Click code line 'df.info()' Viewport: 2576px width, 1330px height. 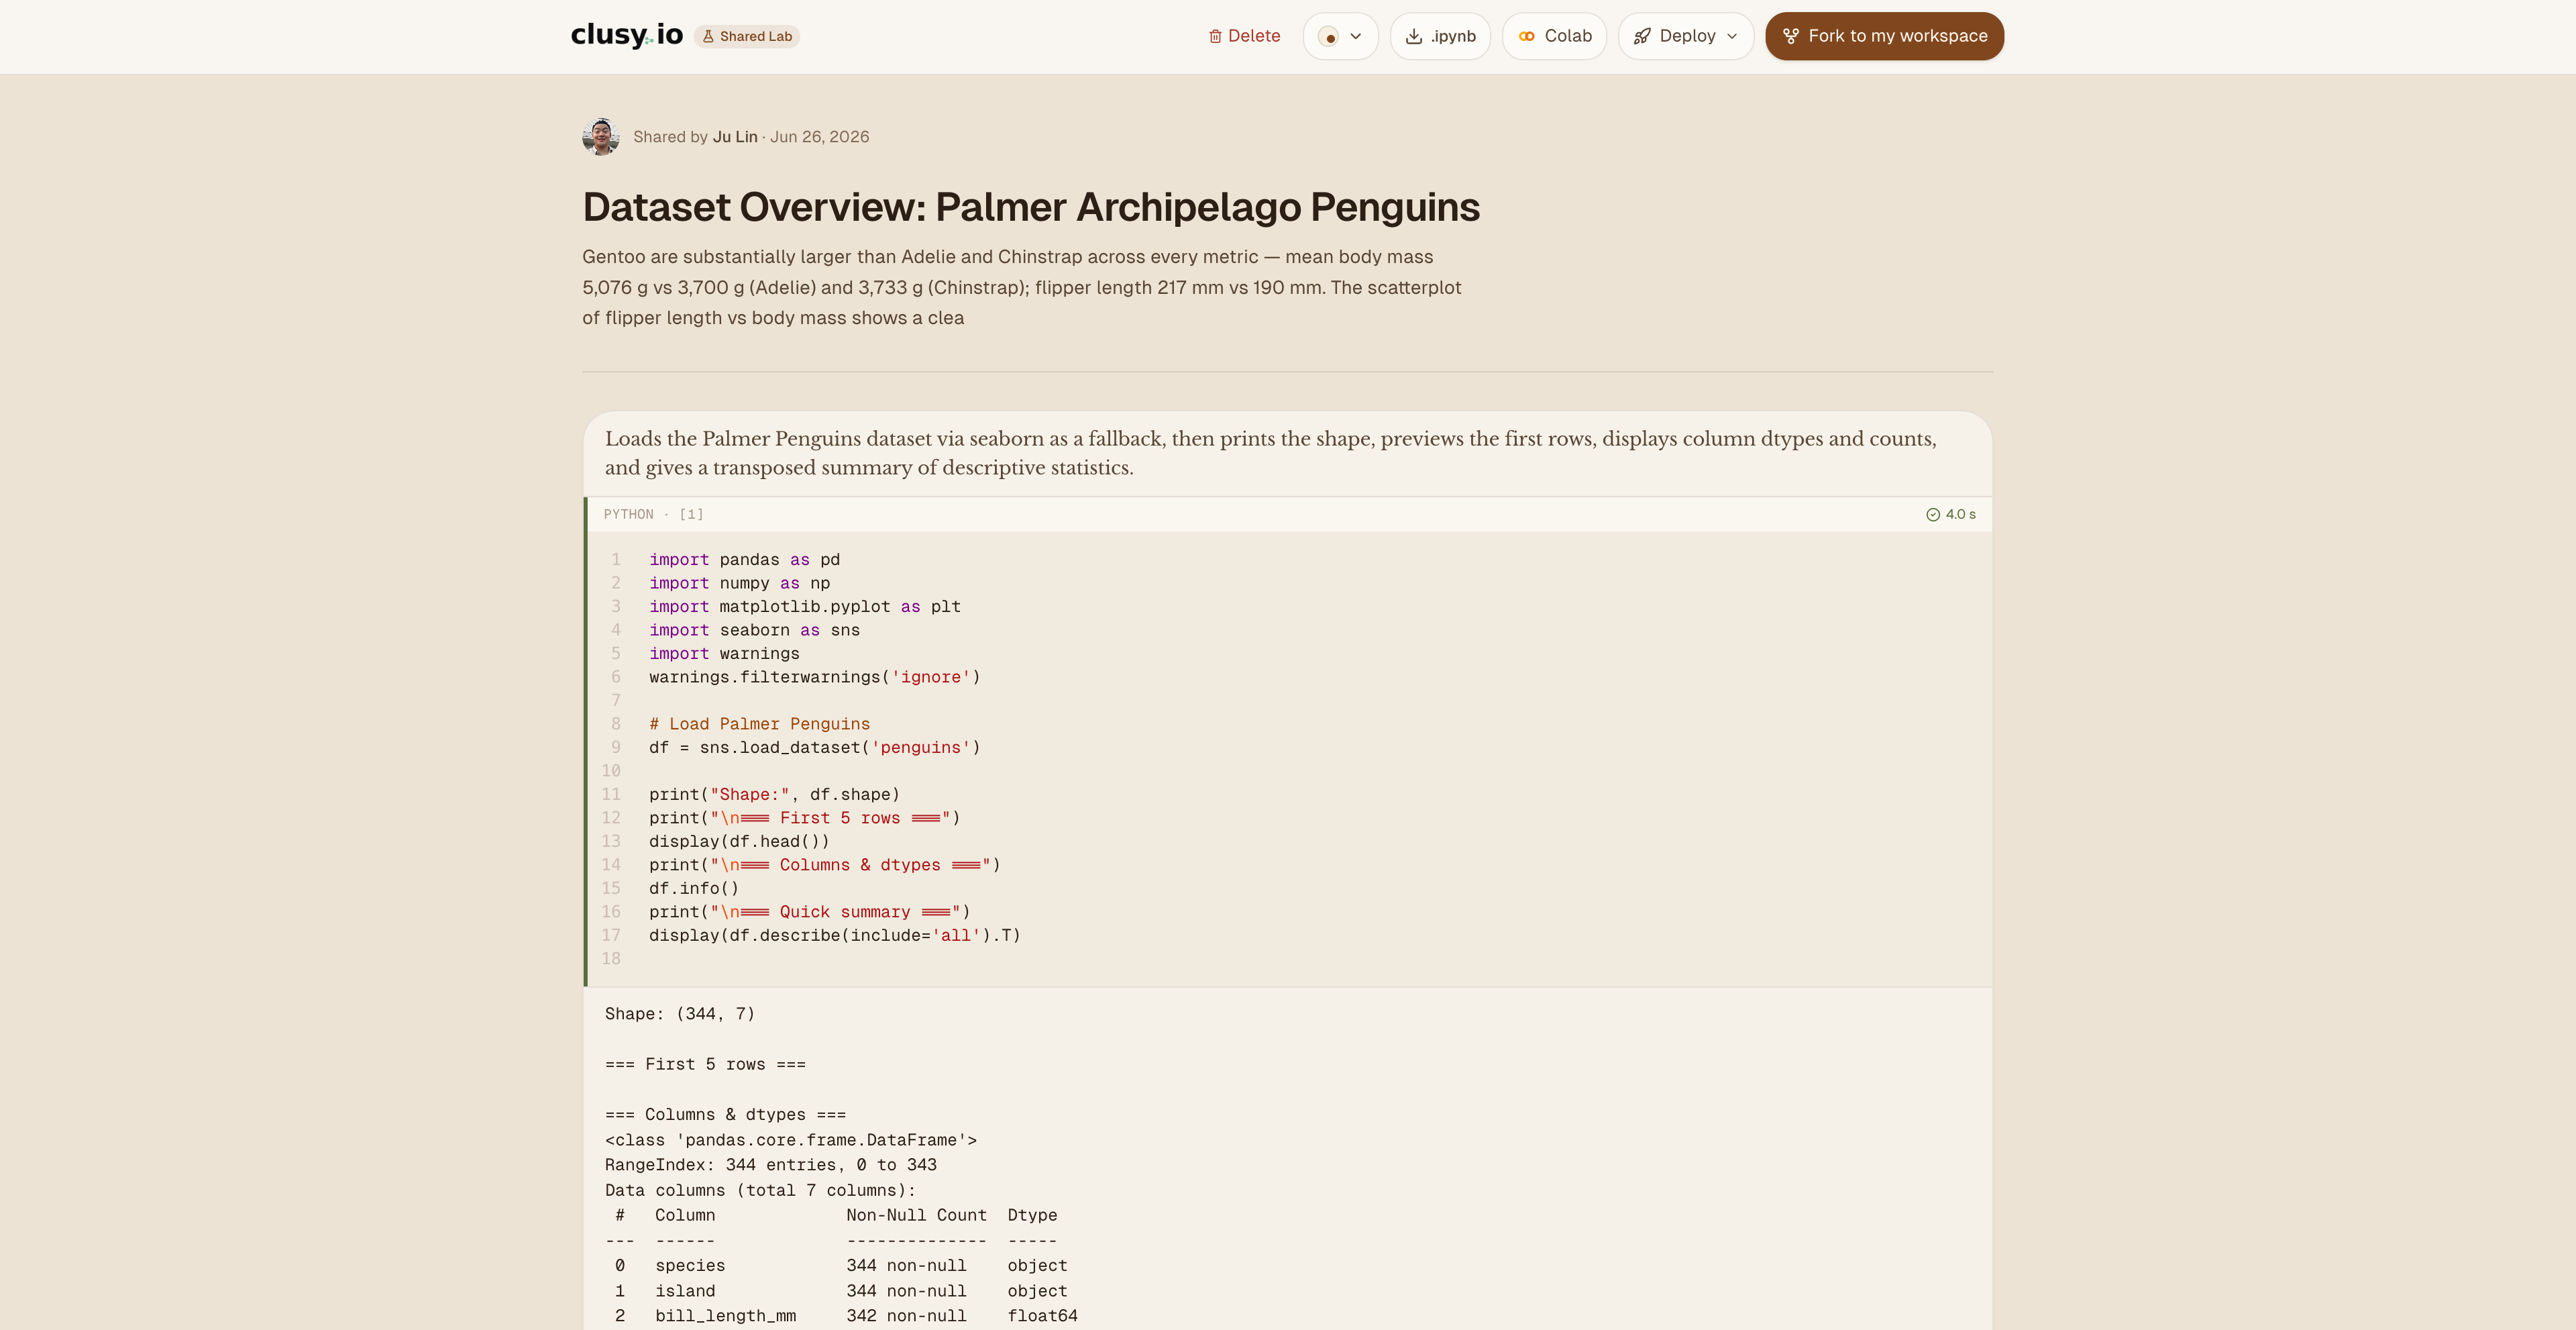[694, 888]
